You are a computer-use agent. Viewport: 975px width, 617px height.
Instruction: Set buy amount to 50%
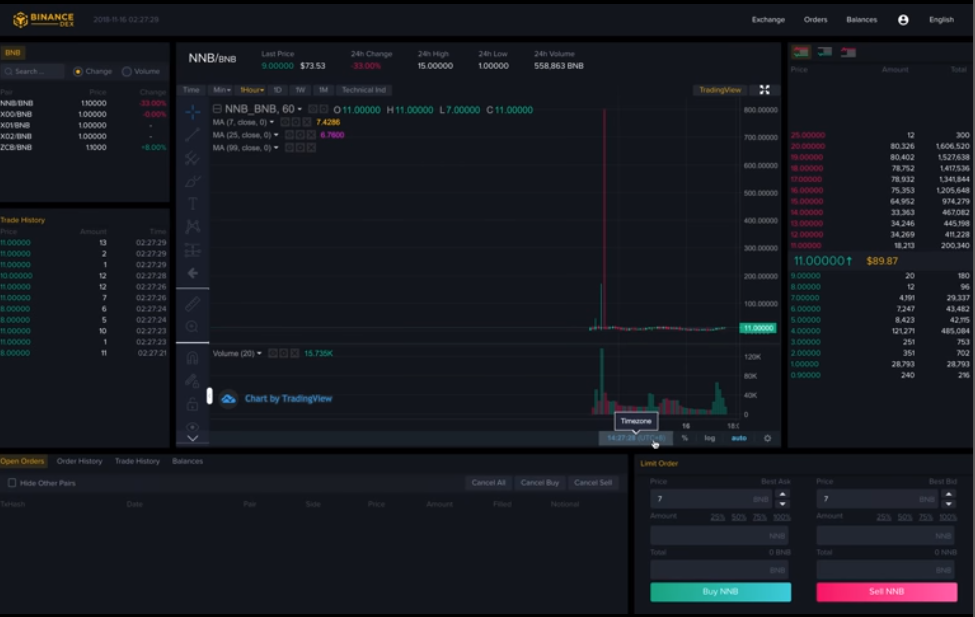point(739,517)
